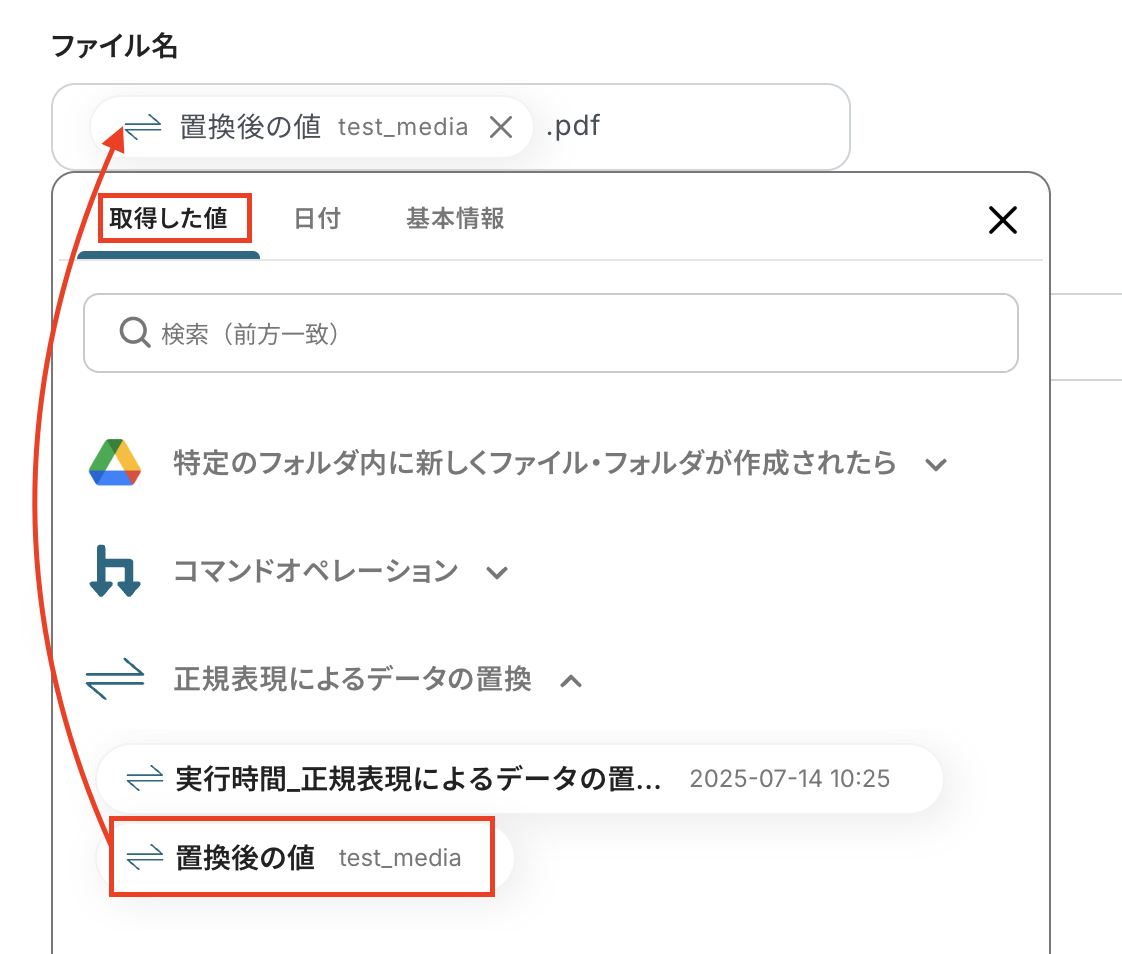
Task: Click the swap icon in the 実行時間 item
Action: coord(145,778)
